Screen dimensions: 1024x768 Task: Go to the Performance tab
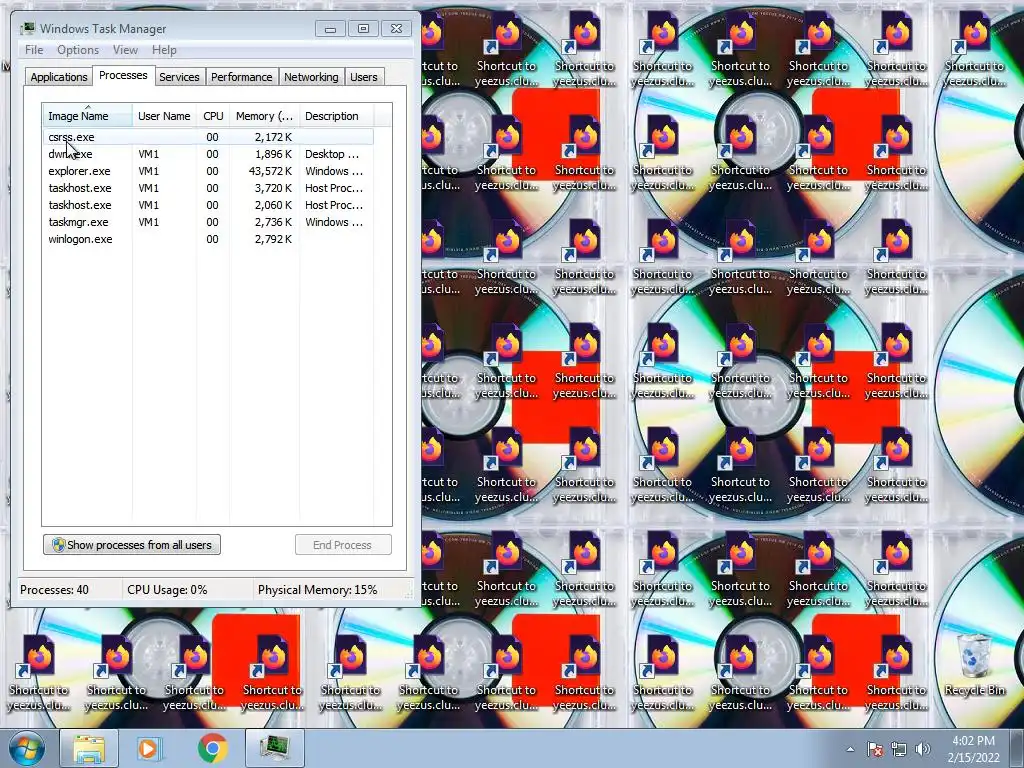coord(242,77)
